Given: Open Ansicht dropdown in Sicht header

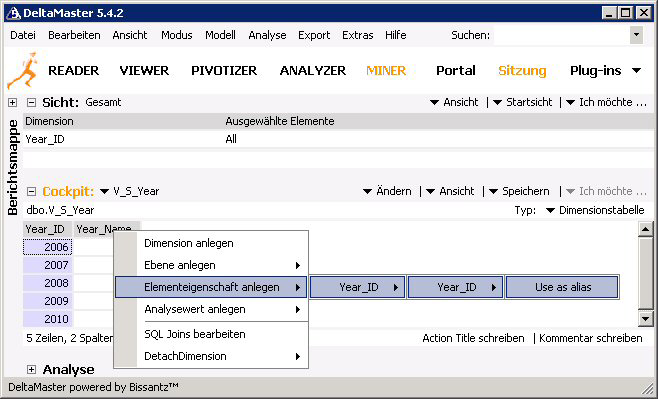Looking at the screenshot, I should (x=454, y=102).
